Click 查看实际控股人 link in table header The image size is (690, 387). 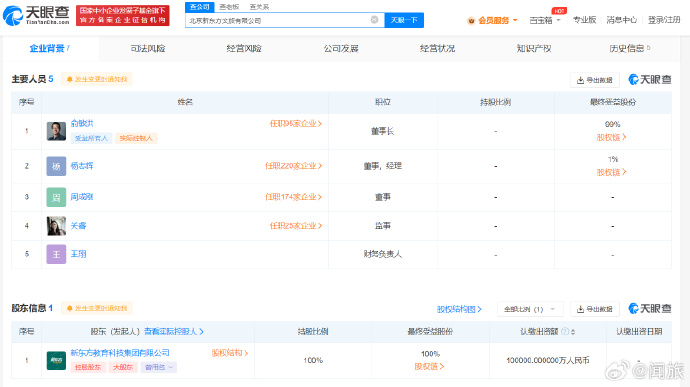[x=174, y=332]
